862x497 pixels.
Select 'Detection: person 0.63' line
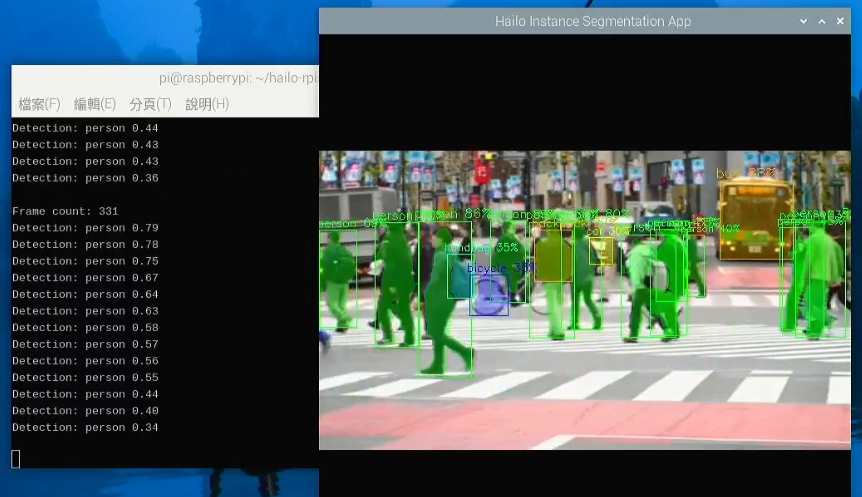pos(85,311)
